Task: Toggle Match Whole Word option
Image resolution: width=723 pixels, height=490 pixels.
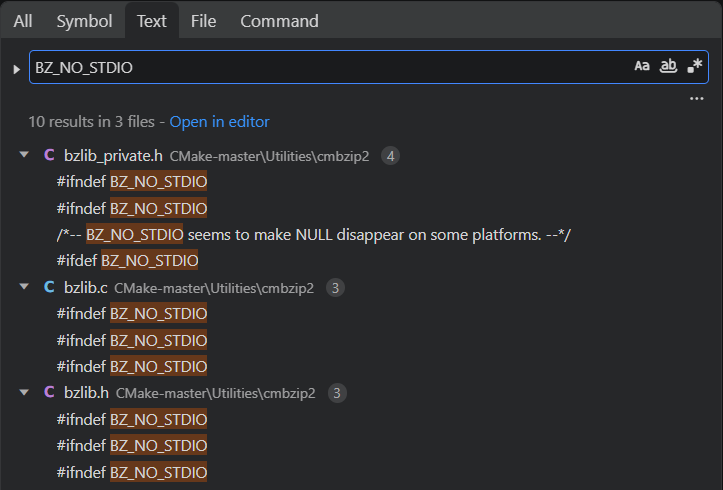Action: pos(668,66)
